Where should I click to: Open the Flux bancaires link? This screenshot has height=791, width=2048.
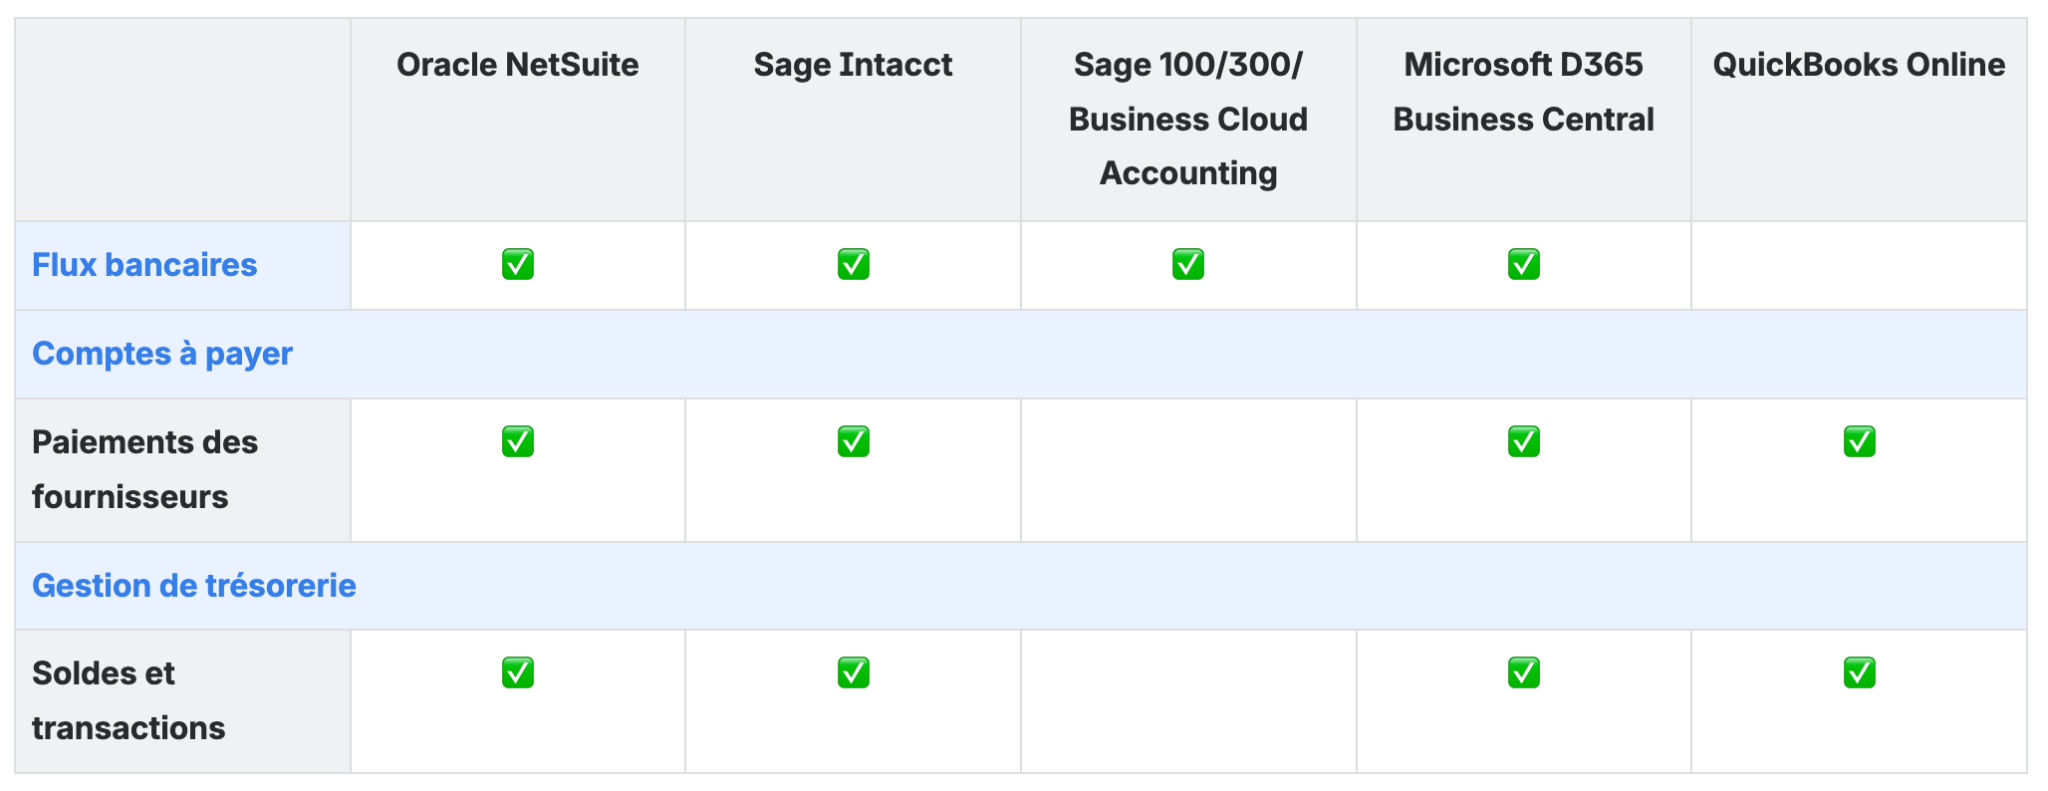(x=145, y=265)
